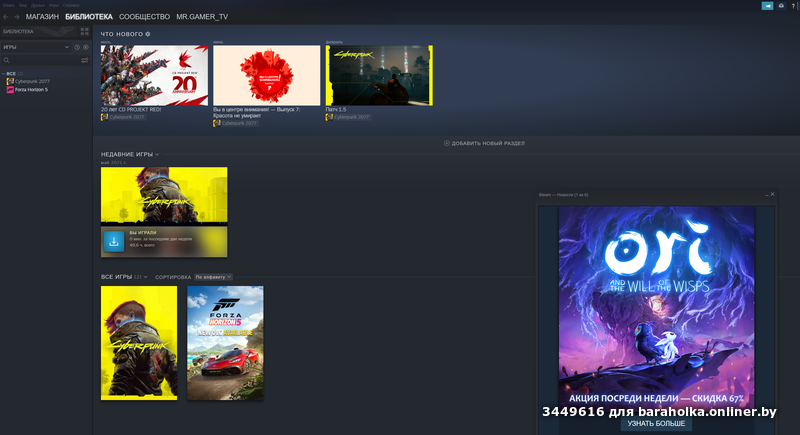
Task: Click the download icon on Cyberpunk card
Action: [x=114, y=242]
